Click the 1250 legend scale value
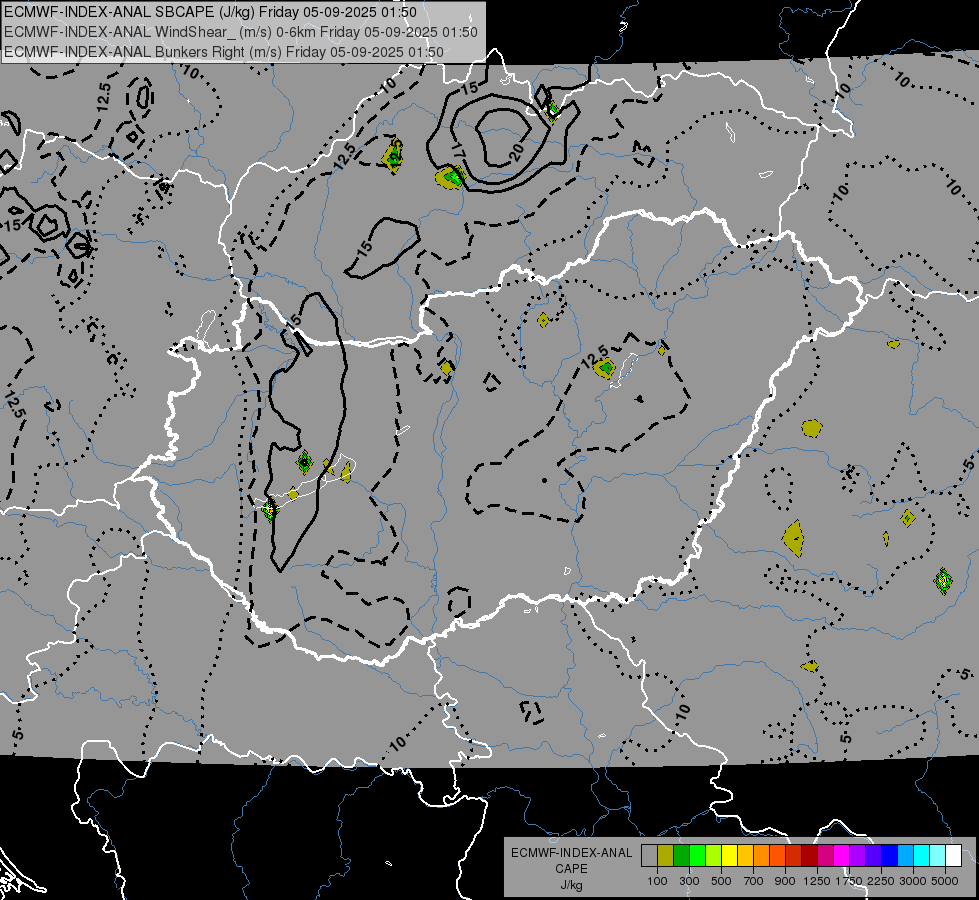The width and height of the screenshot is (979, 900). point(817,881)
